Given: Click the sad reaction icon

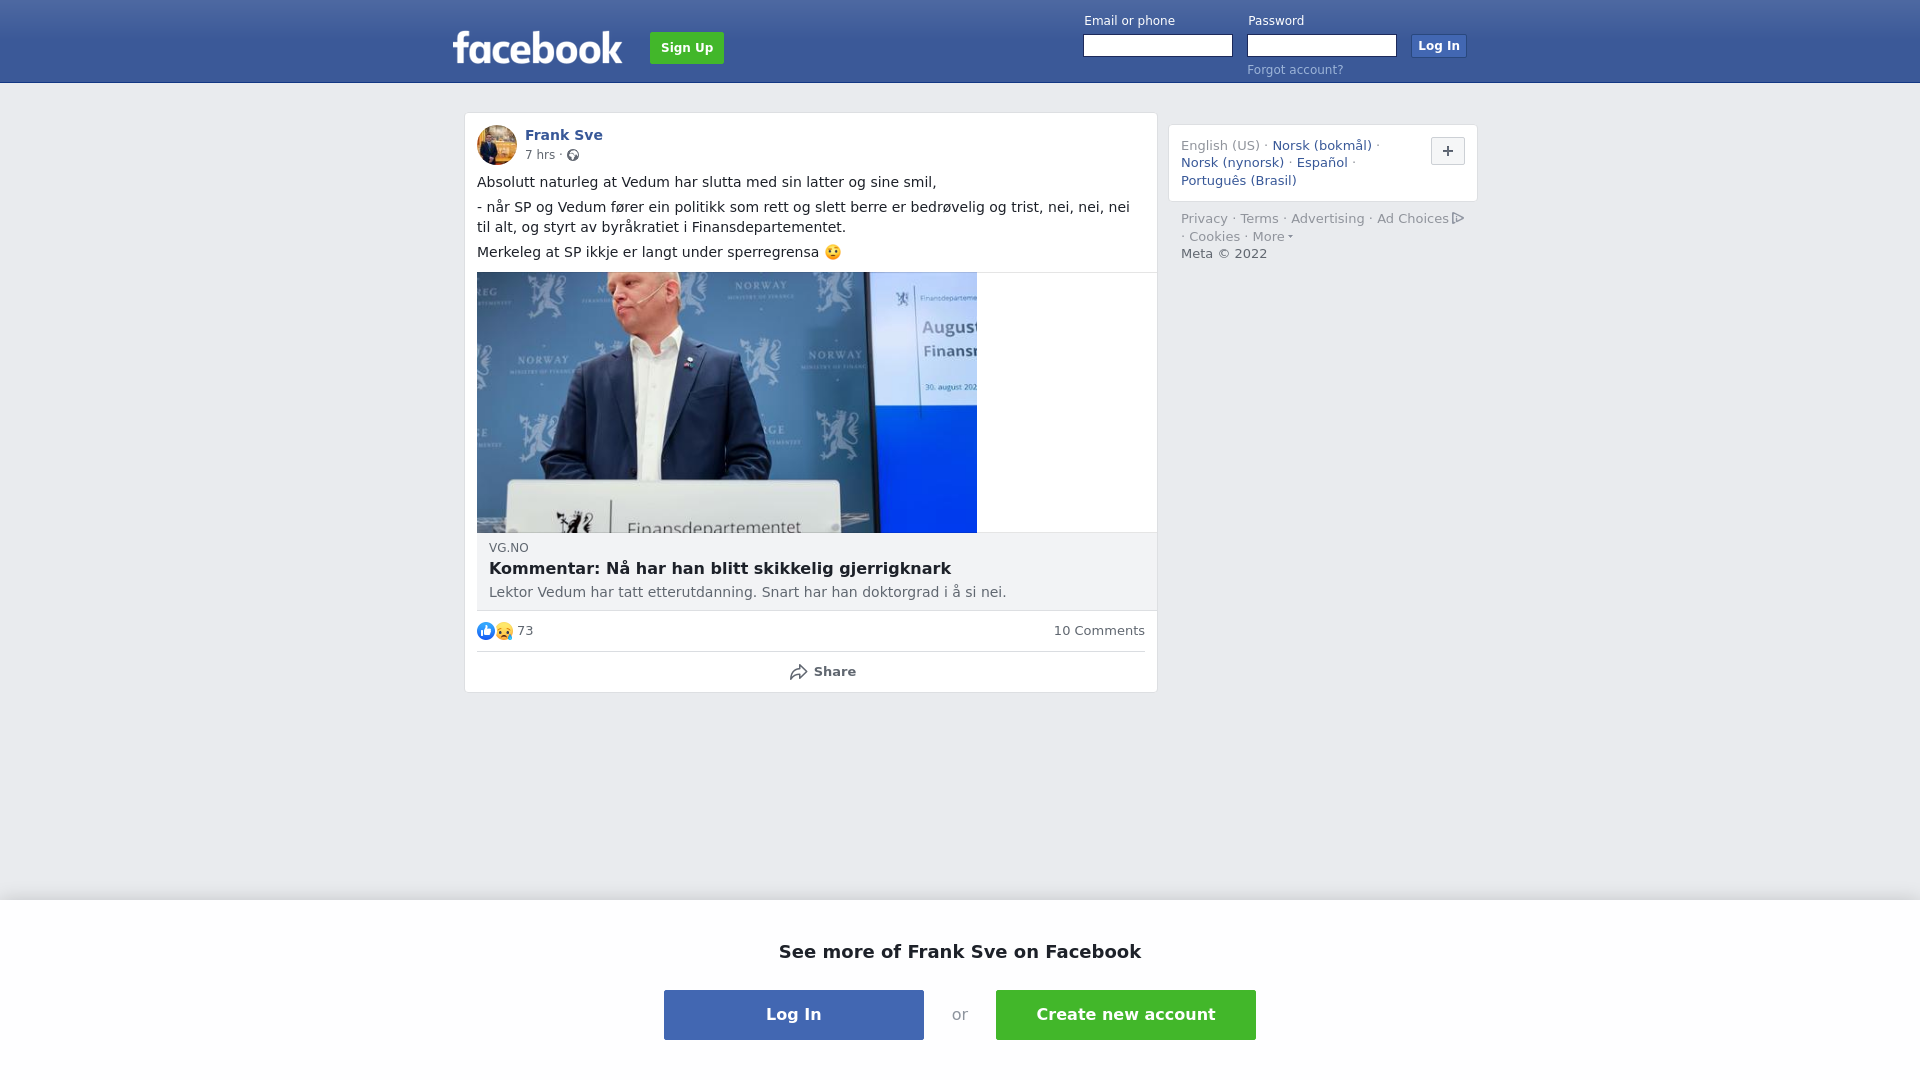Looking at the screenshot, I should pyautogui.click(x=504, y=631).
